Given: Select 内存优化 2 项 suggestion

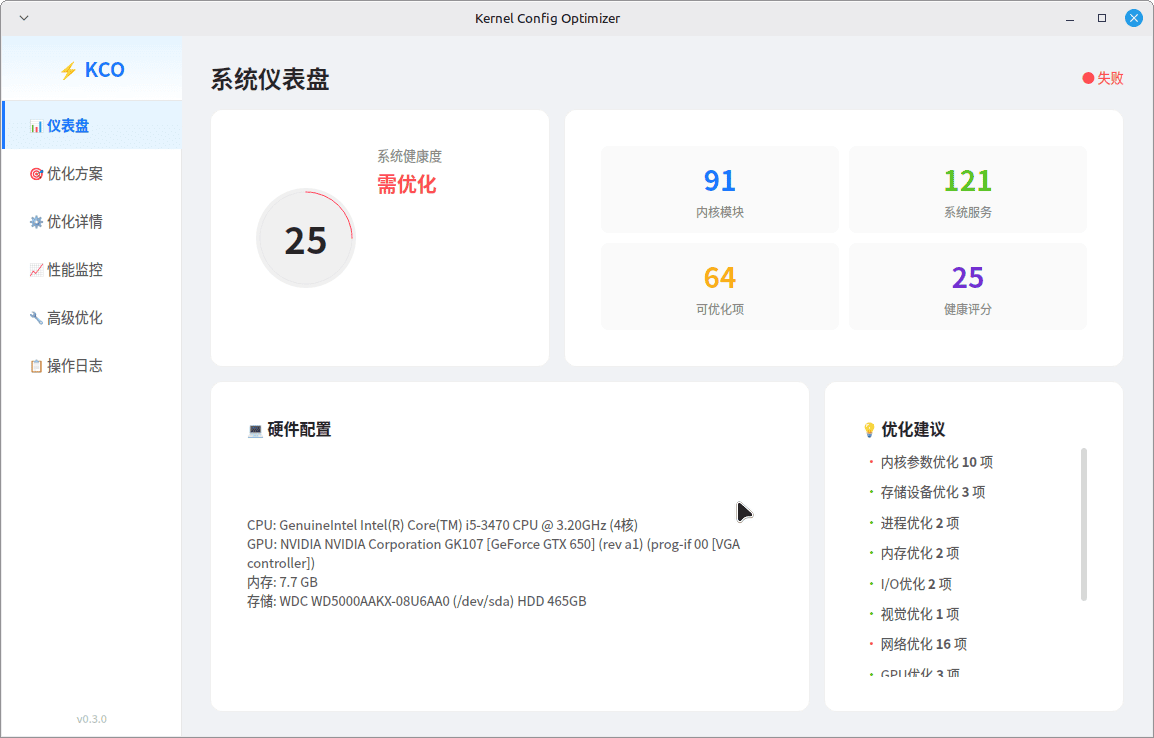Looking at the screenshot, I should [x=920, y=553].
